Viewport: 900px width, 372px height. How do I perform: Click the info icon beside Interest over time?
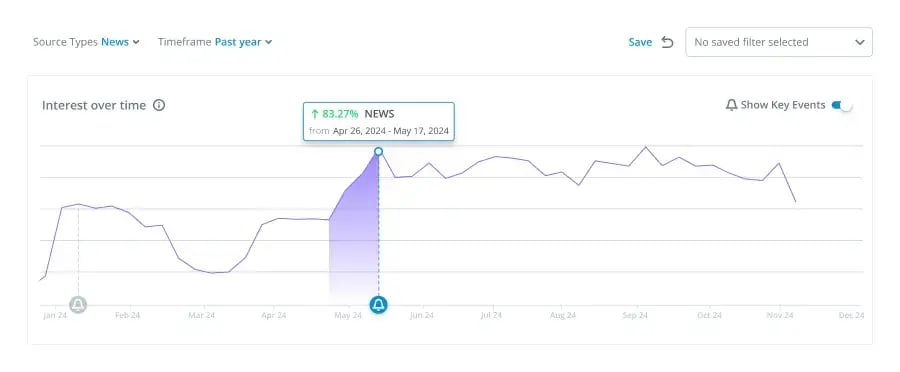pos(159,106)
